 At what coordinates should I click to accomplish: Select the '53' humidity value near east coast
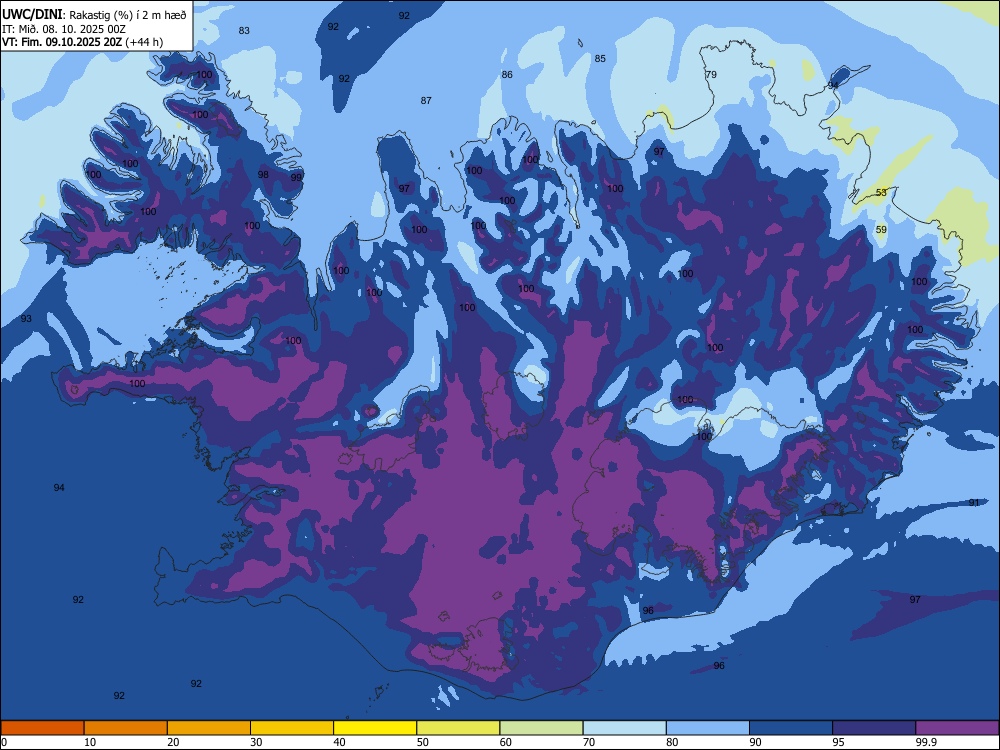pos(881,193)
